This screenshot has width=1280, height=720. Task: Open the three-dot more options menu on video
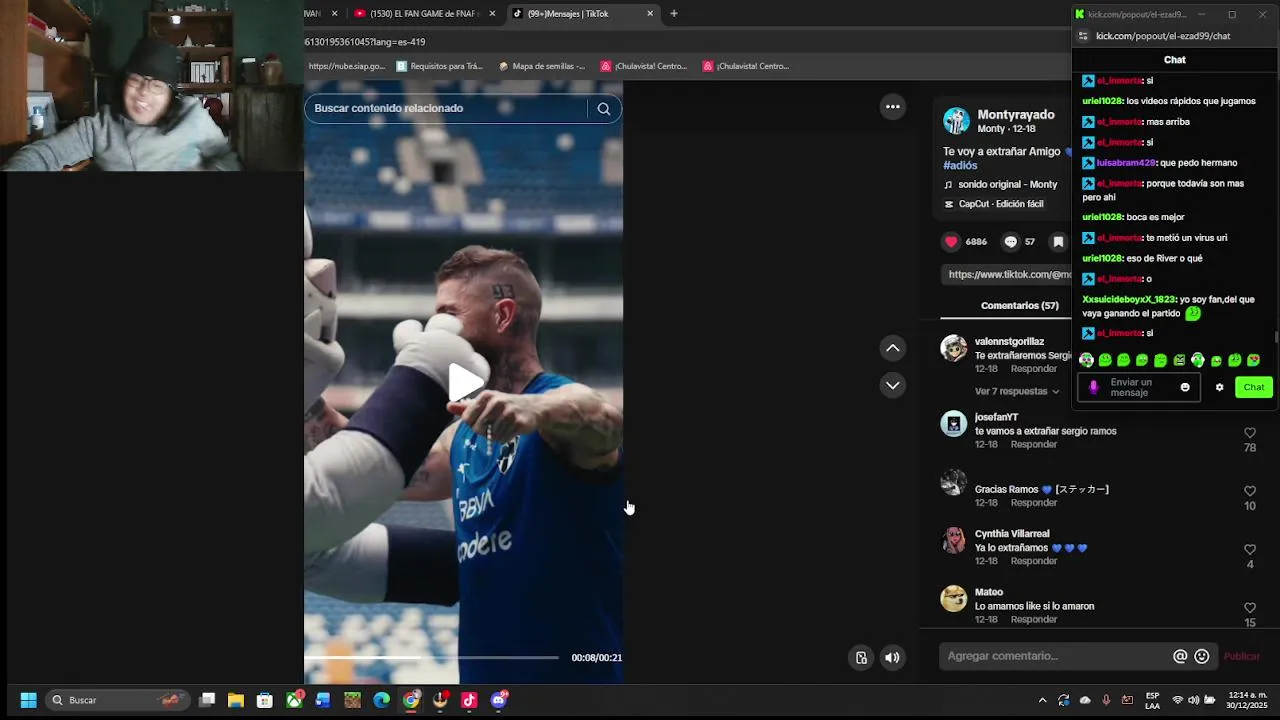coord(893,107)
